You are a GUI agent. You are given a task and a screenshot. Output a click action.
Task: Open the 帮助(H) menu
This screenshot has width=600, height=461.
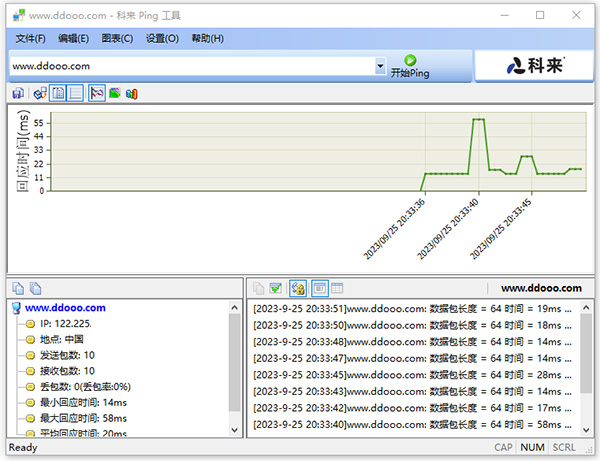207,39
